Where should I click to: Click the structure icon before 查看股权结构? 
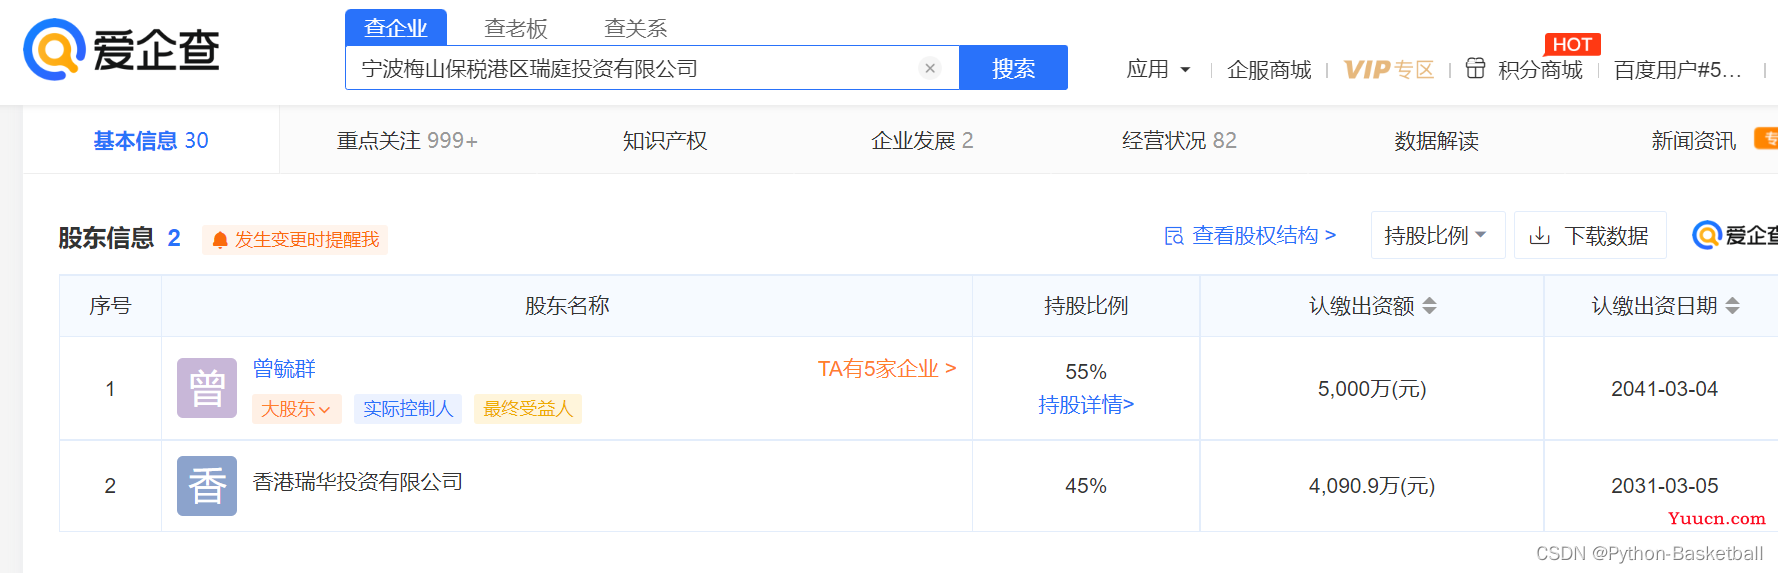coord(1174,236)
